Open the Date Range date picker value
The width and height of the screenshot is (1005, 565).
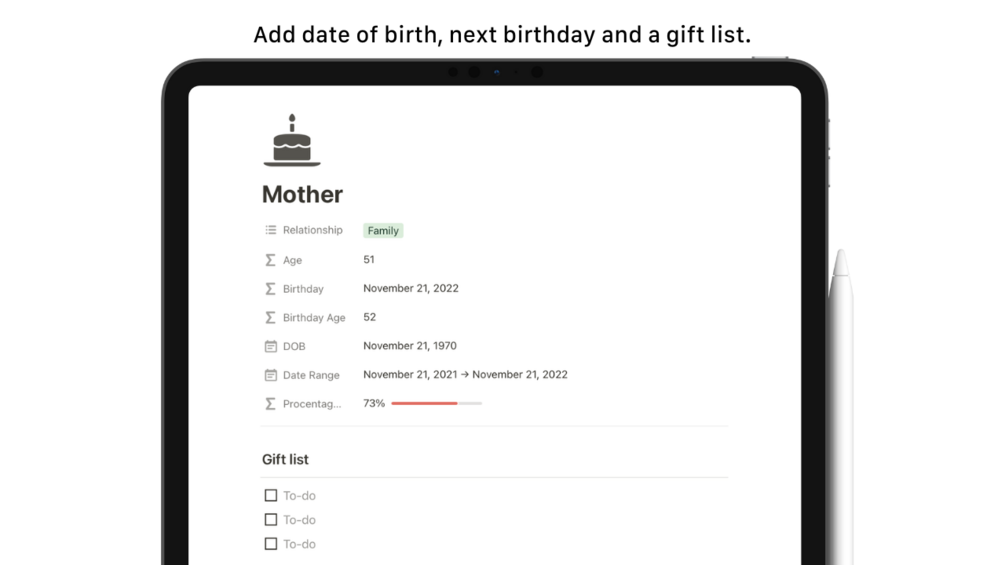click(465, 375)
